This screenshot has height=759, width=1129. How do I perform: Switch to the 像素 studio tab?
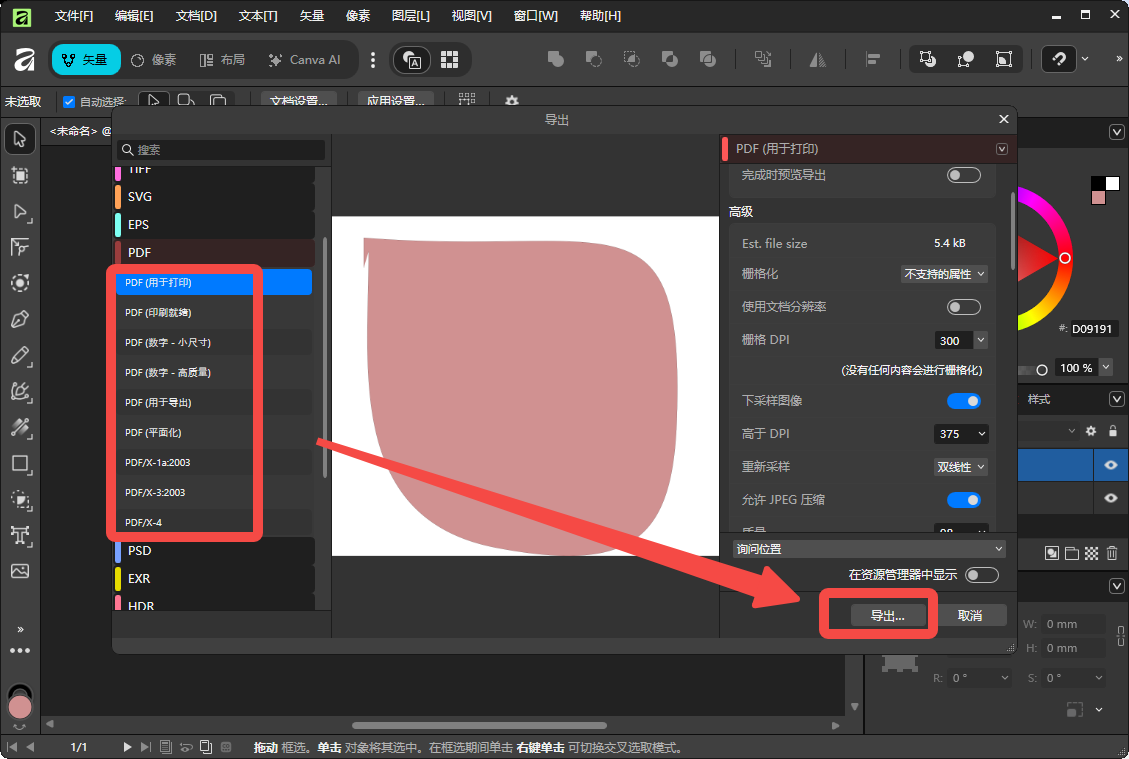pos(153,60)
